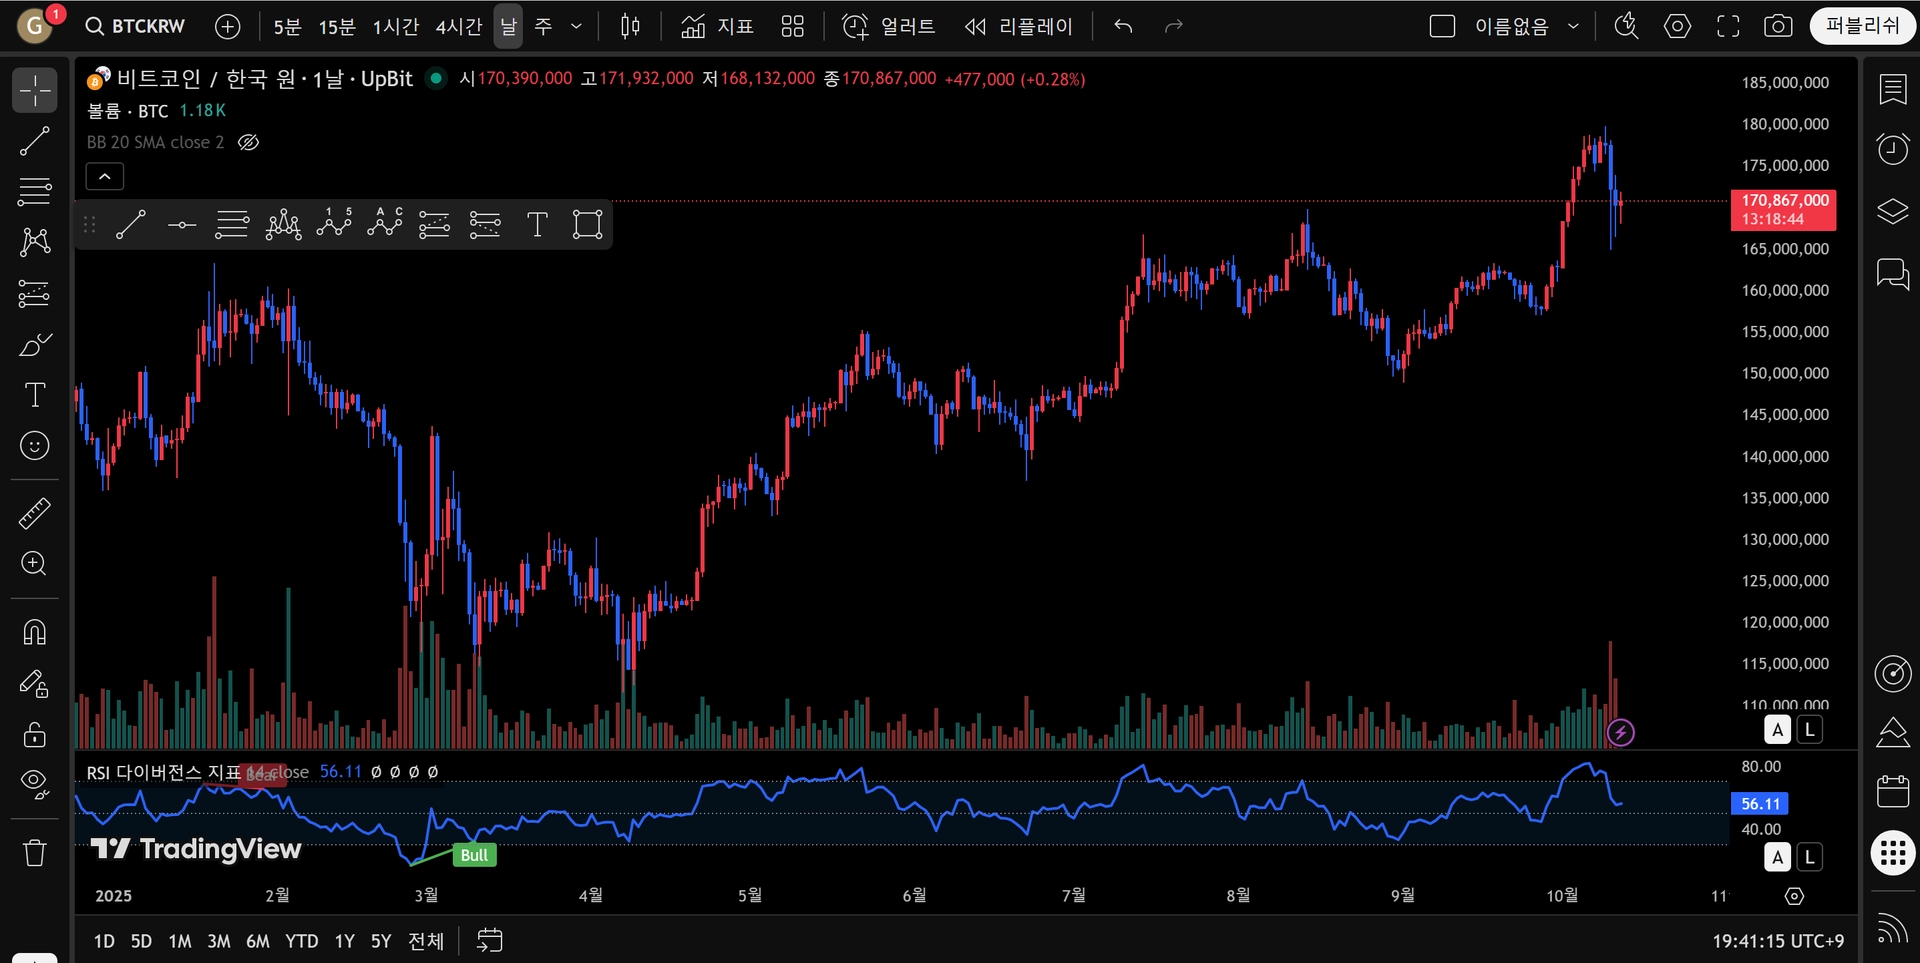Toggle BB indicator visibility eye icon
The width and height of the screenshot is (1920, 963).
[249, 142]
